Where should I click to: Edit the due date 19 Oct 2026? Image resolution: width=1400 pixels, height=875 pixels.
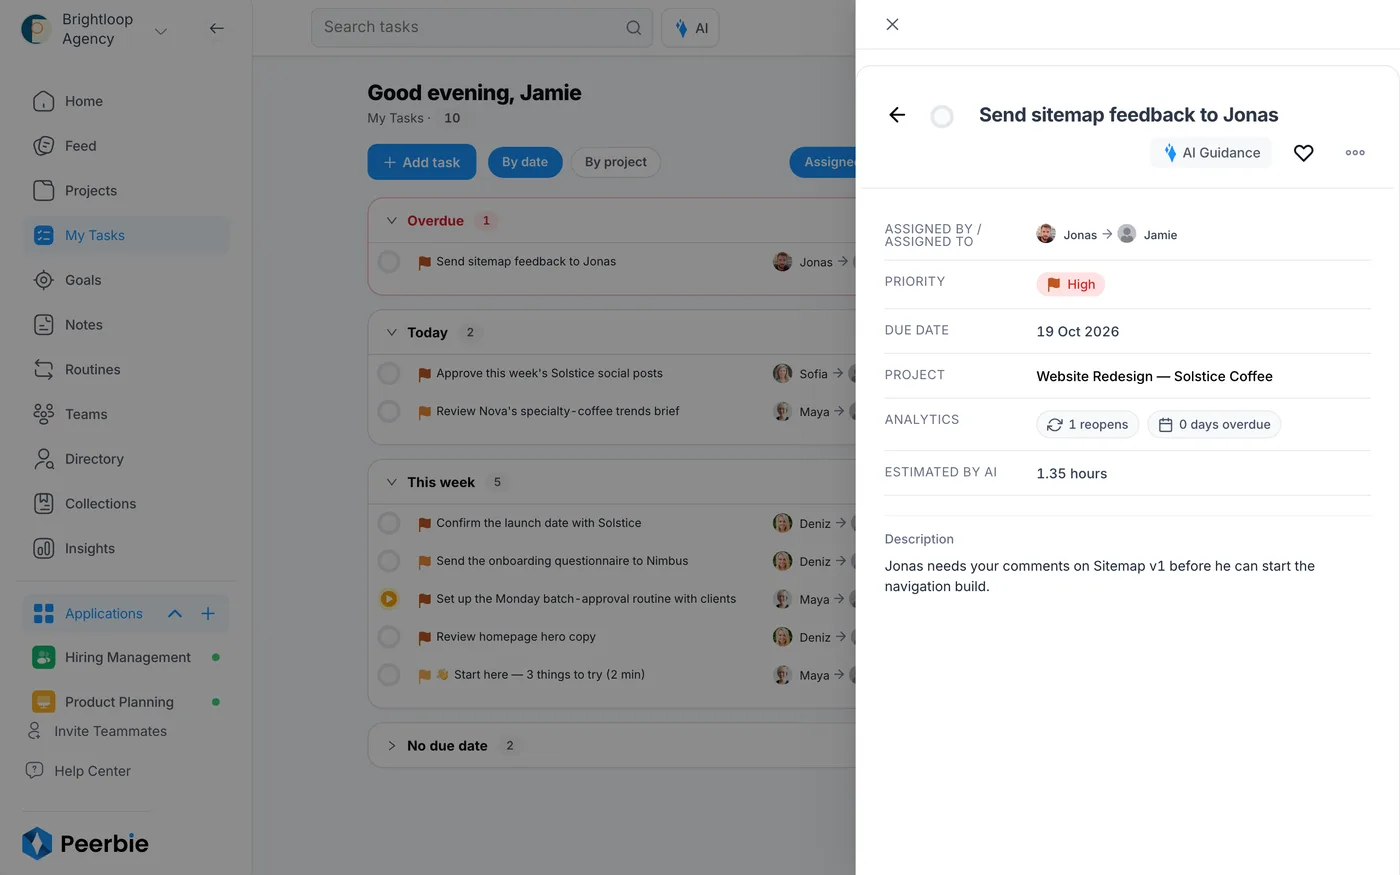pyautogui.click(x=1078, y=331)
